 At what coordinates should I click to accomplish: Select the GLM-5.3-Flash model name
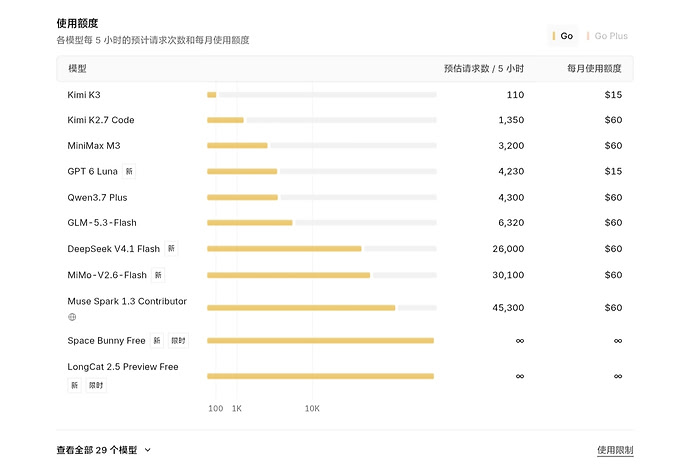(x=102, y=223)
